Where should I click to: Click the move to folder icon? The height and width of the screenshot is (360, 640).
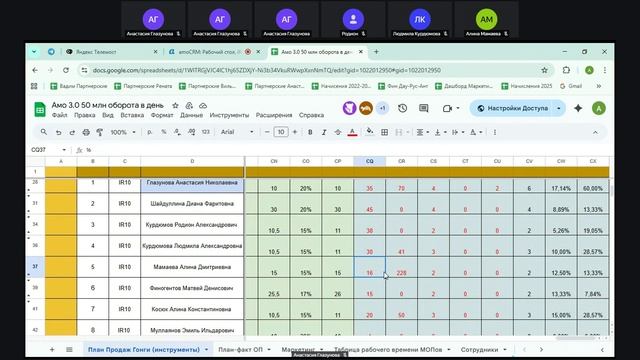tap(189, 106)
